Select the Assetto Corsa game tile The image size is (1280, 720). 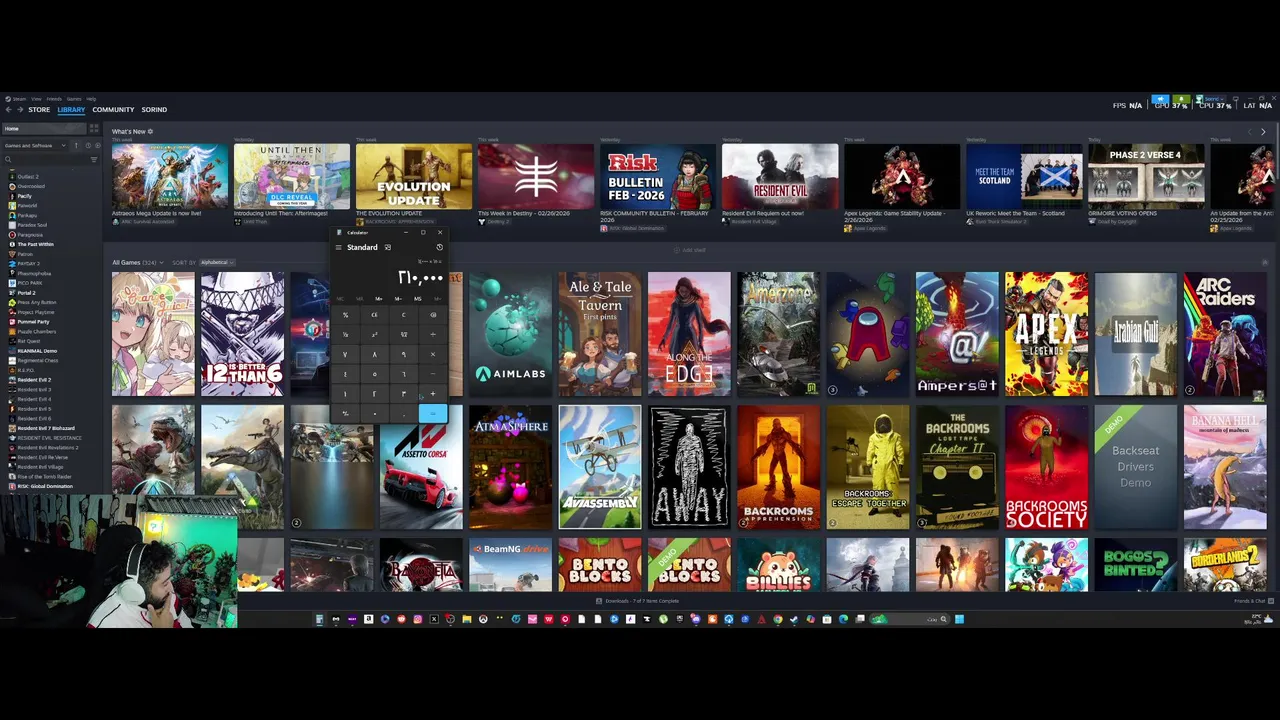(421, 467)
